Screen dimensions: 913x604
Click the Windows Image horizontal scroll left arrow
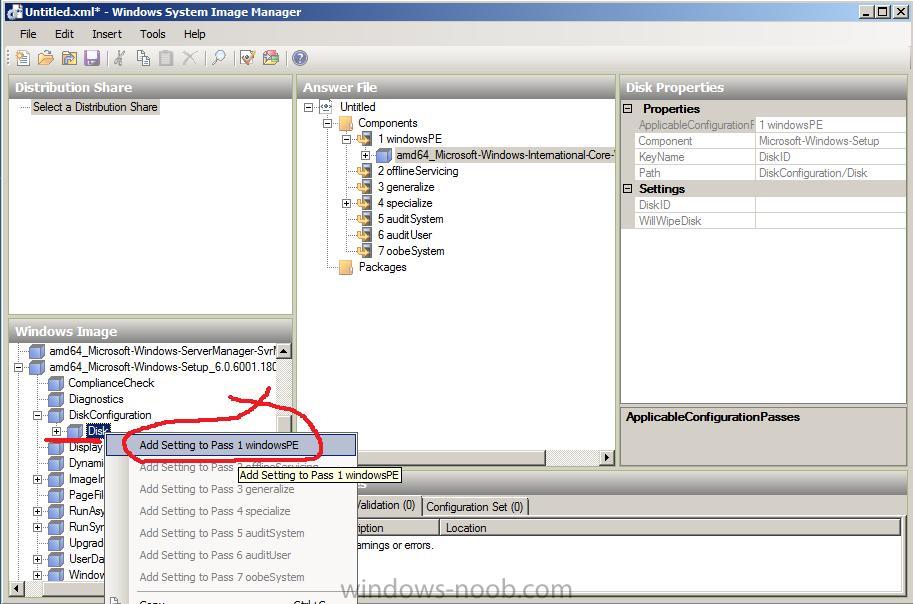16,589
